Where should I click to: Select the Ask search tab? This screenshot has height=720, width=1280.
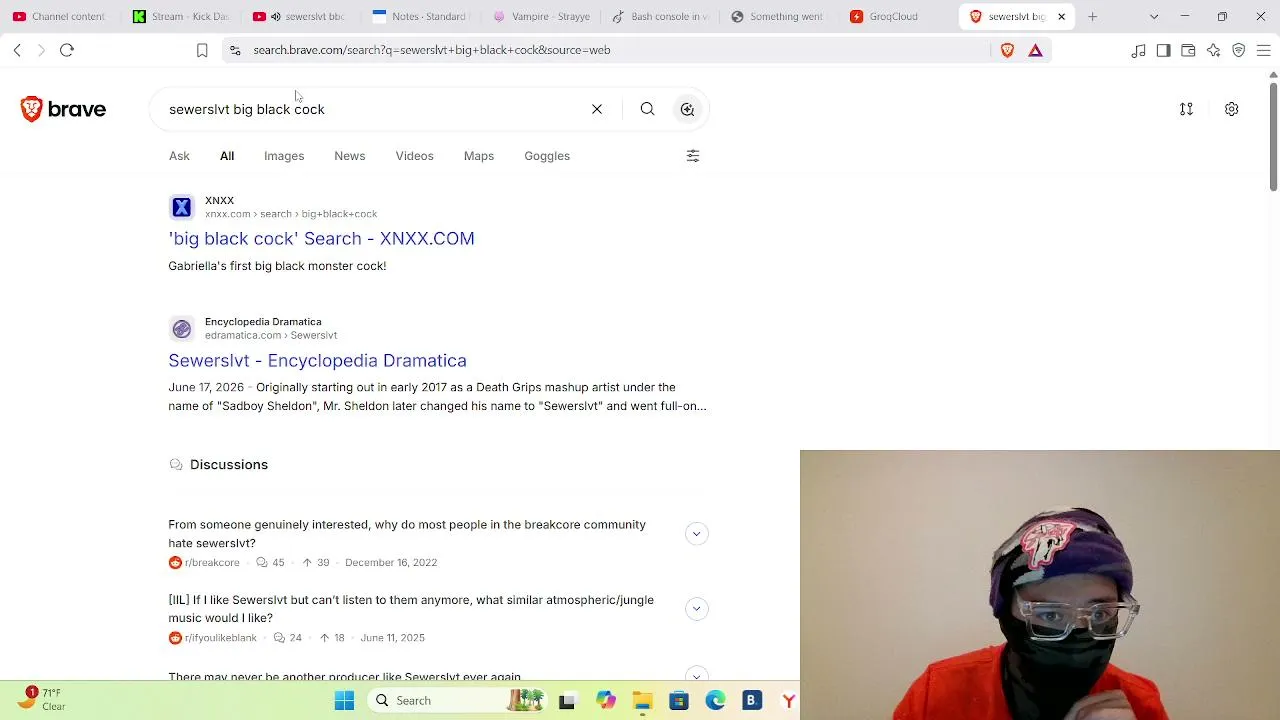[179, 156]
